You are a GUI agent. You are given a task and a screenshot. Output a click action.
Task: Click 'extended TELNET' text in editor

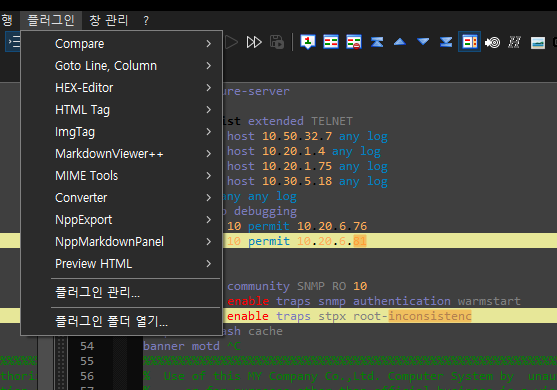pos(300,121)
